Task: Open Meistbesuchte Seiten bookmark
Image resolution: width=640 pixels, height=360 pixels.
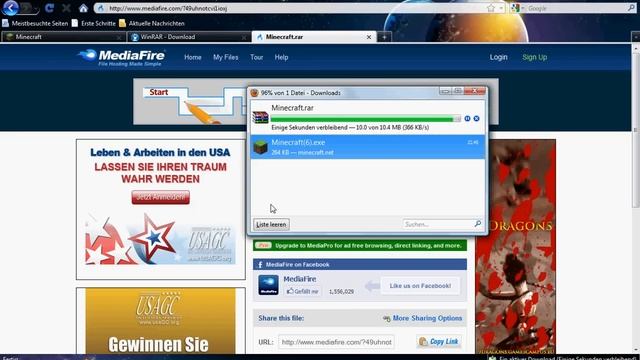Action: tap(35, 23)
